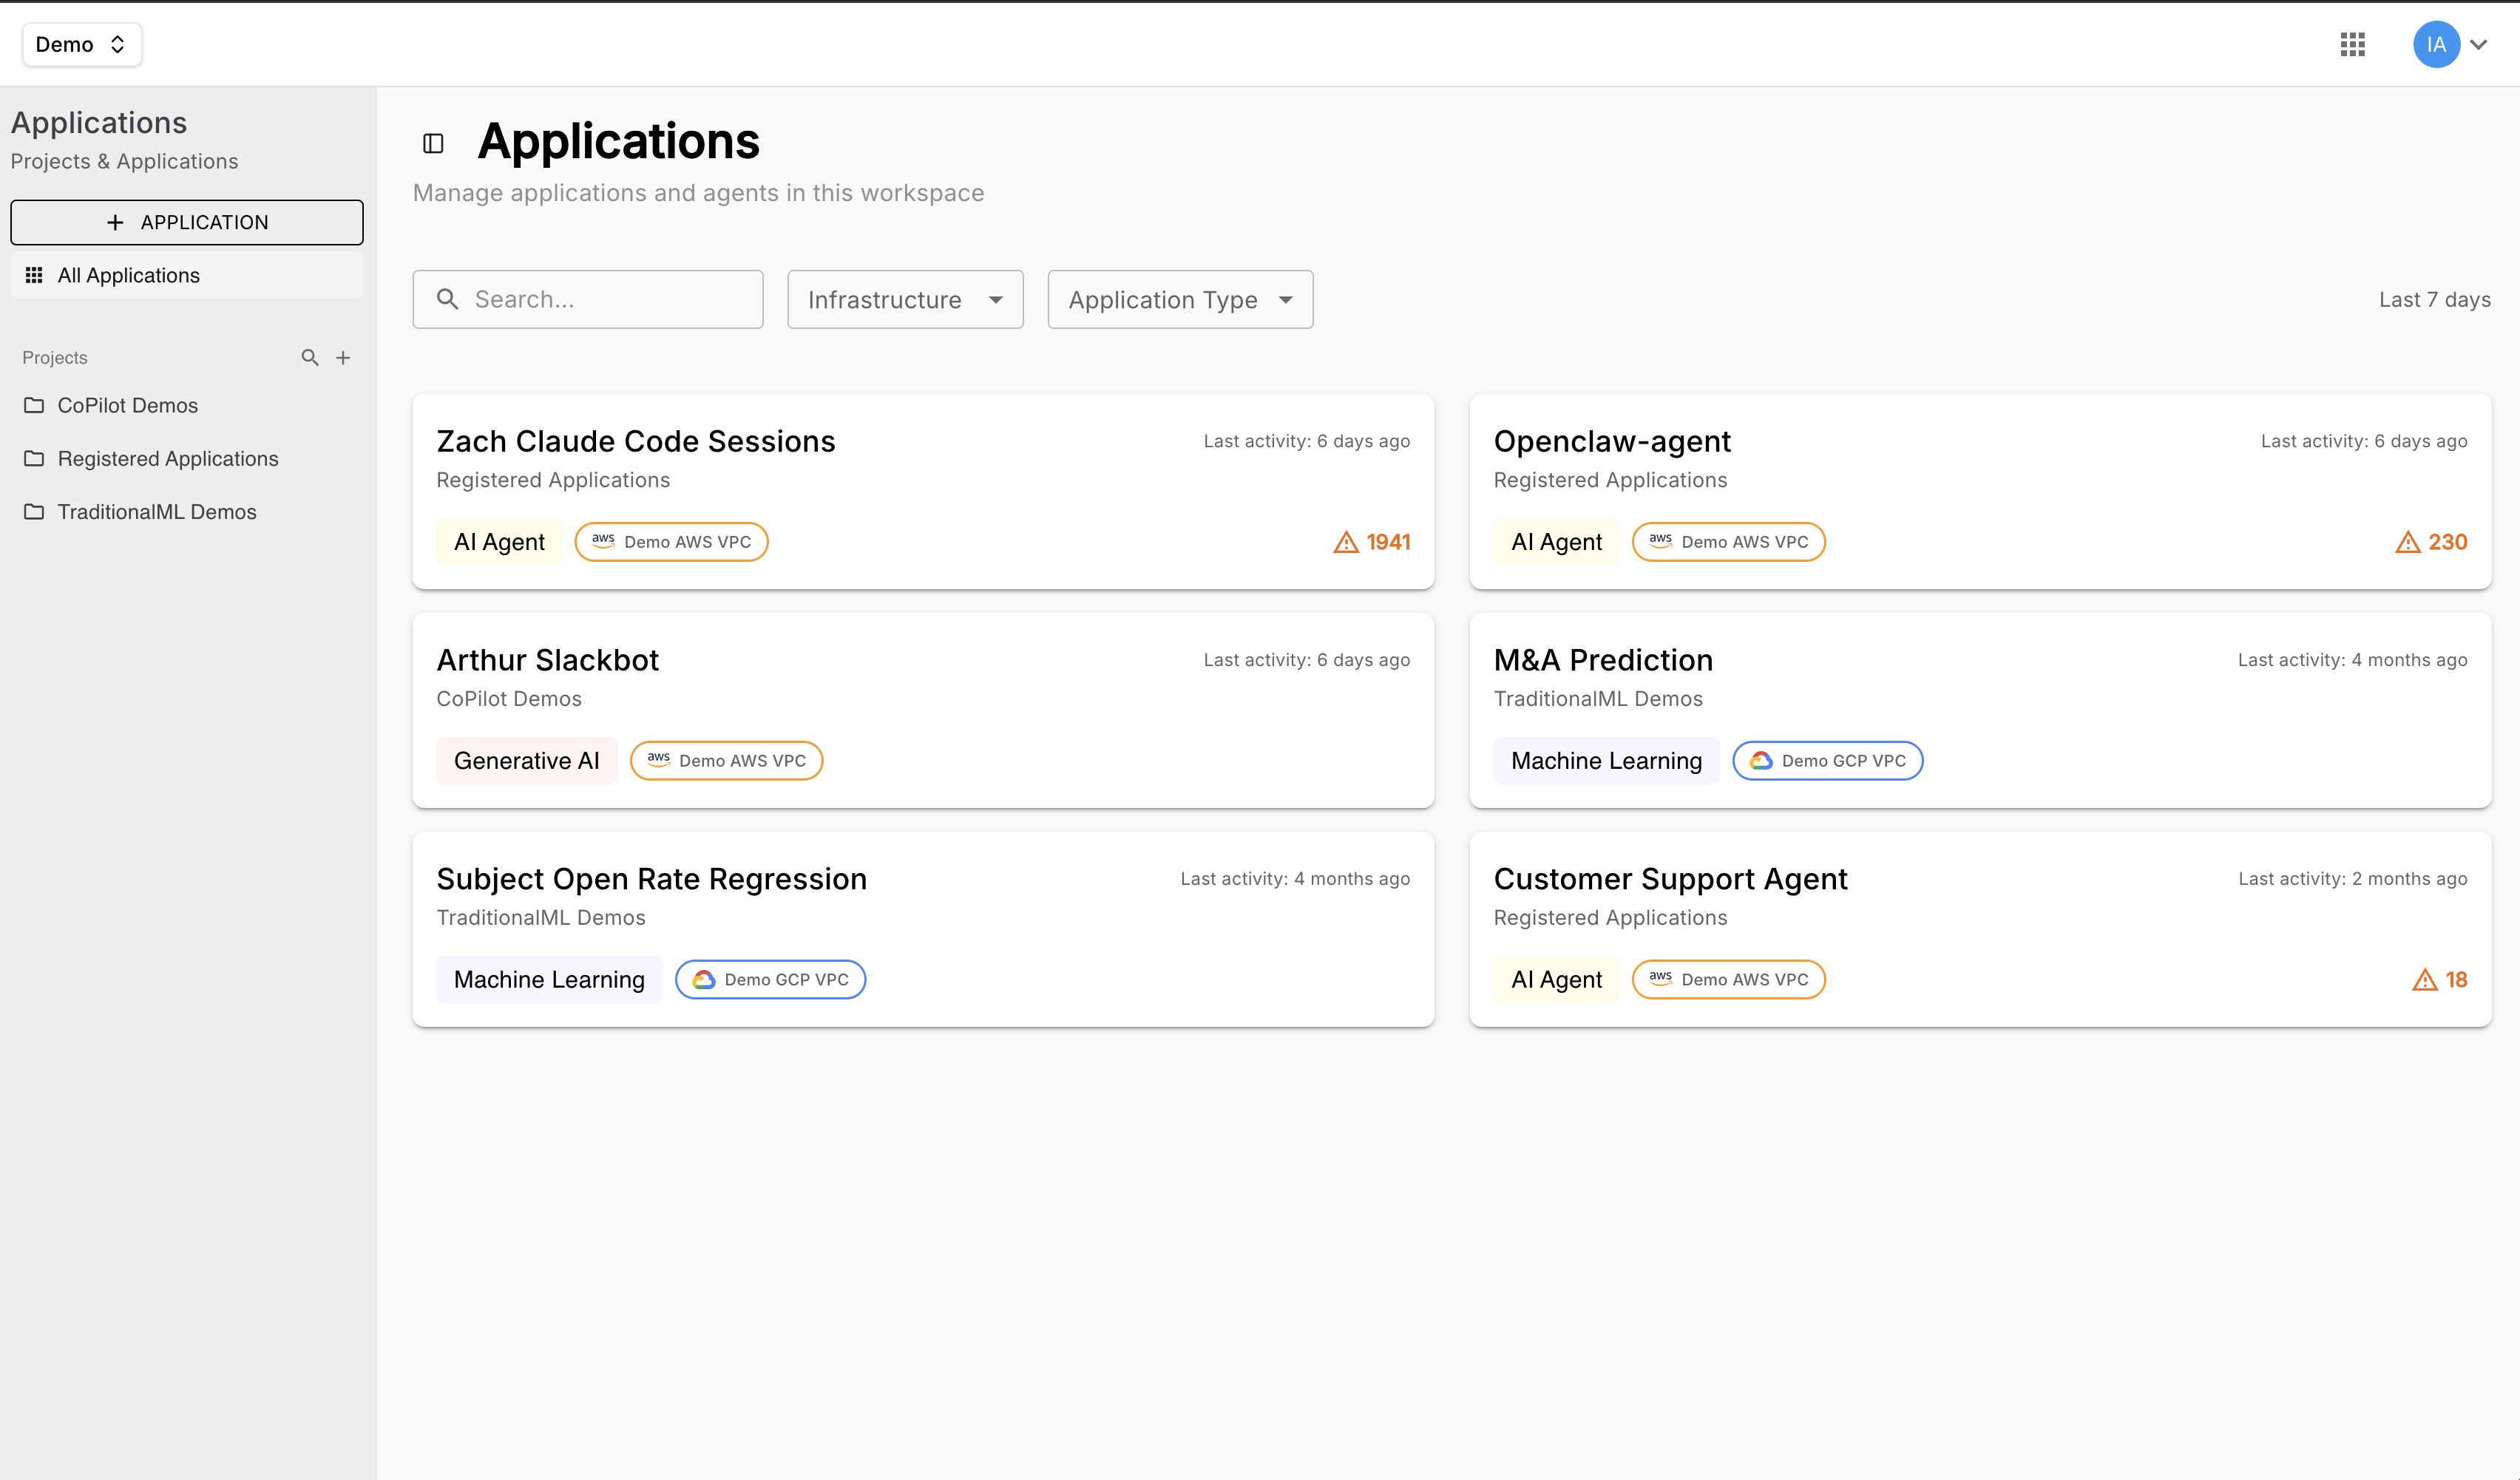This screenshot has height=1480, width=2520.
Task: Click Demo GCP VPC chip on Subject Open Rate
Action: click(770, 980)
